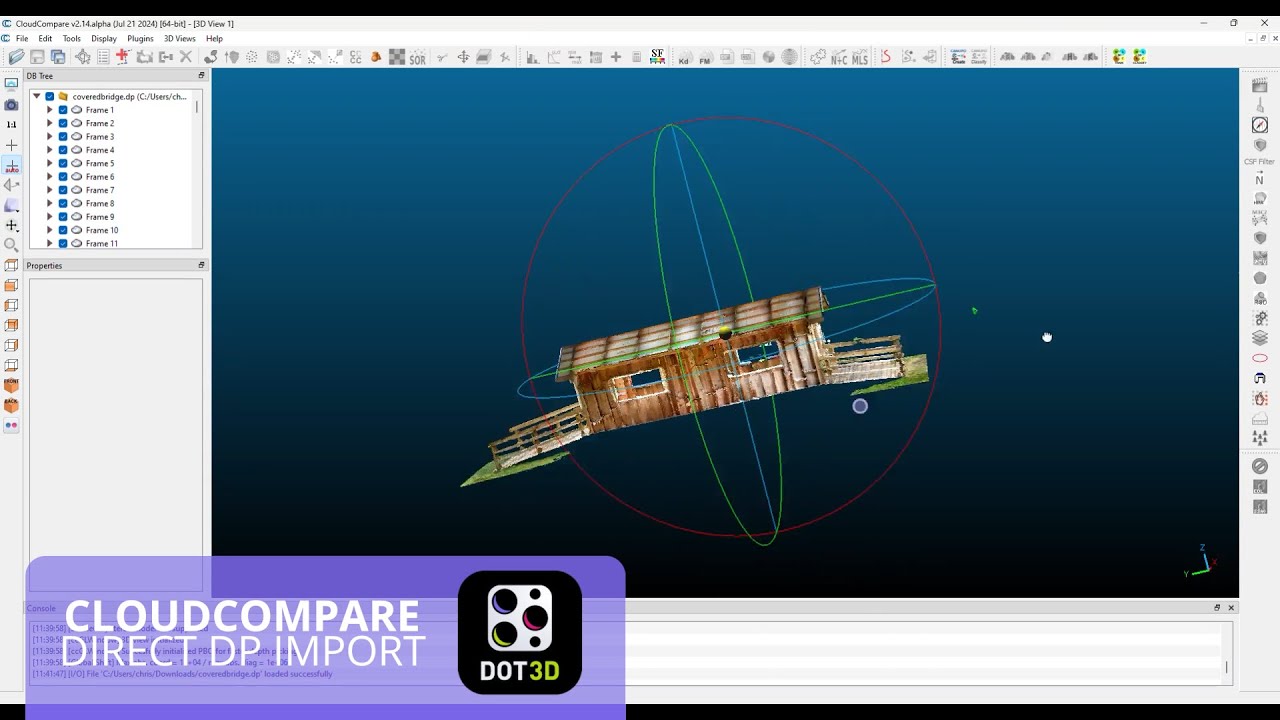The image size is (1280, 720).
Task: Click the Delete X icon in toolbar
Action: 186,57
